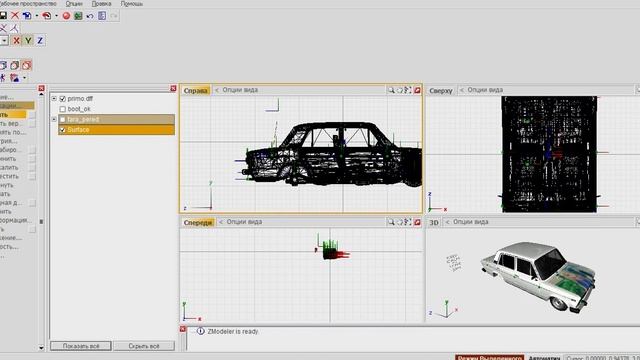Click the Спереди viewport label tab
The width and height of the screenshot is (640, 360).
(x=198, y=222)
